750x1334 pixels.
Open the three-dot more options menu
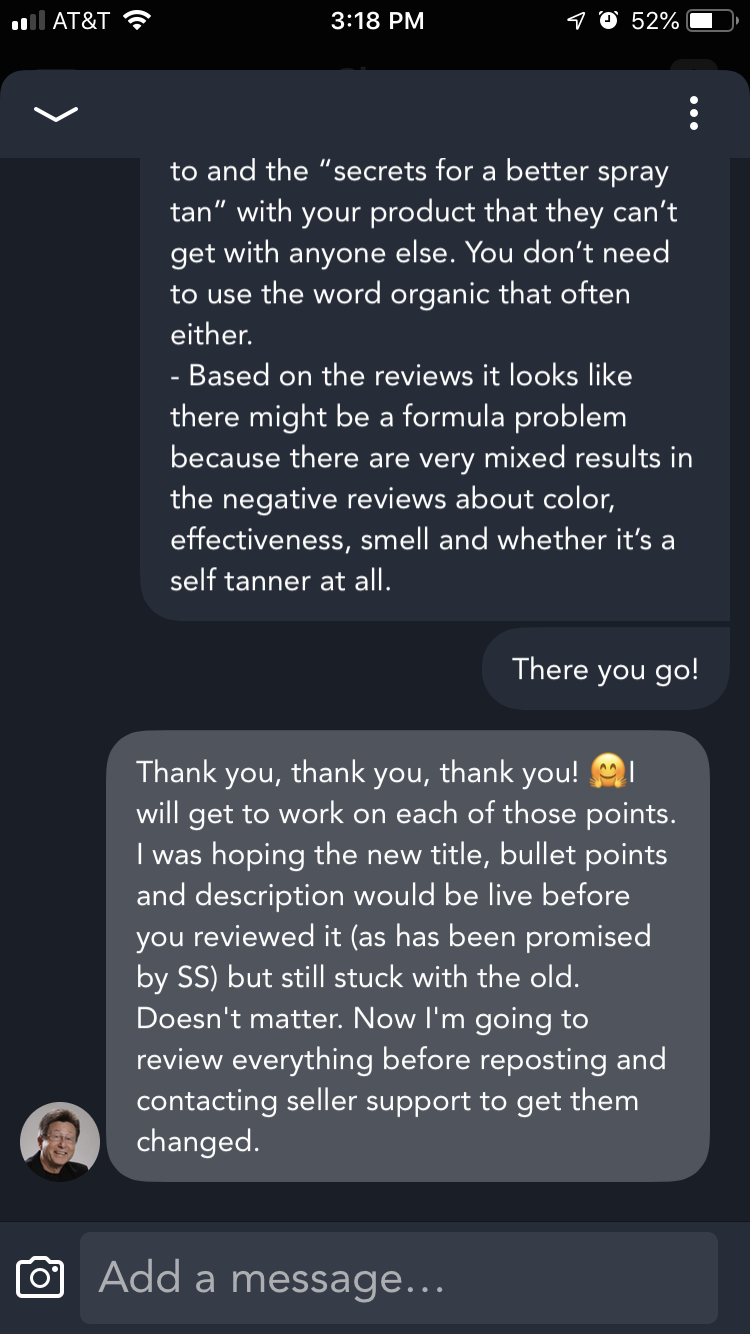(693, 114)
